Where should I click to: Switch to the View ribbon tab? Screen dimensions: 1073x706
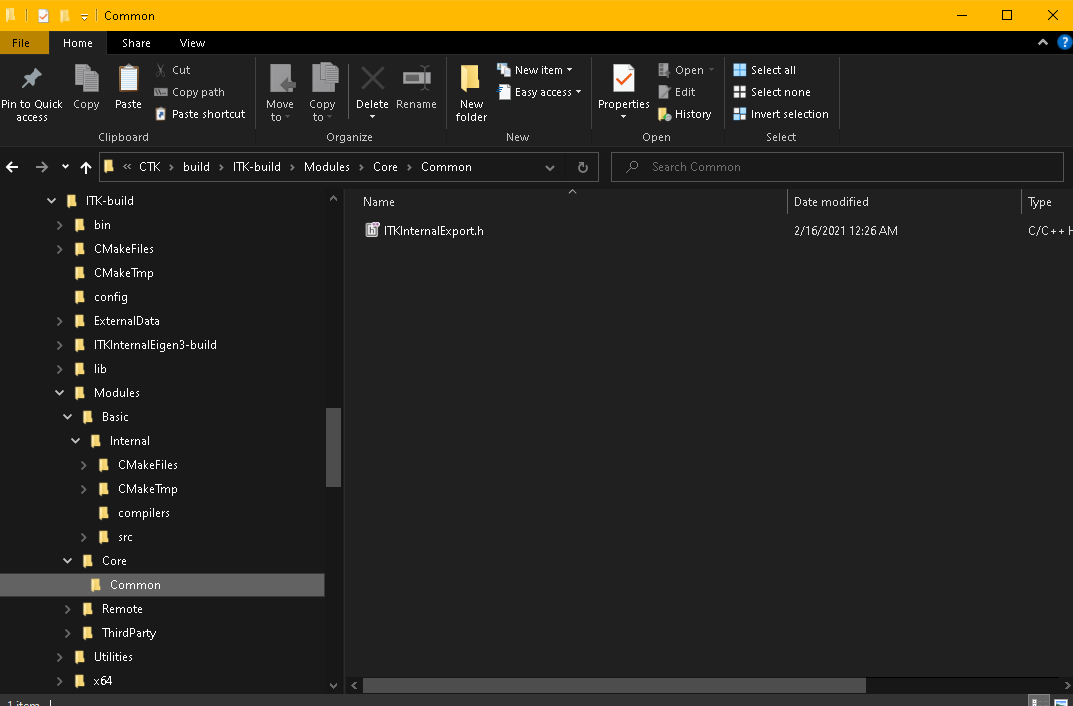pyautogui.click(x=192, y=43)
